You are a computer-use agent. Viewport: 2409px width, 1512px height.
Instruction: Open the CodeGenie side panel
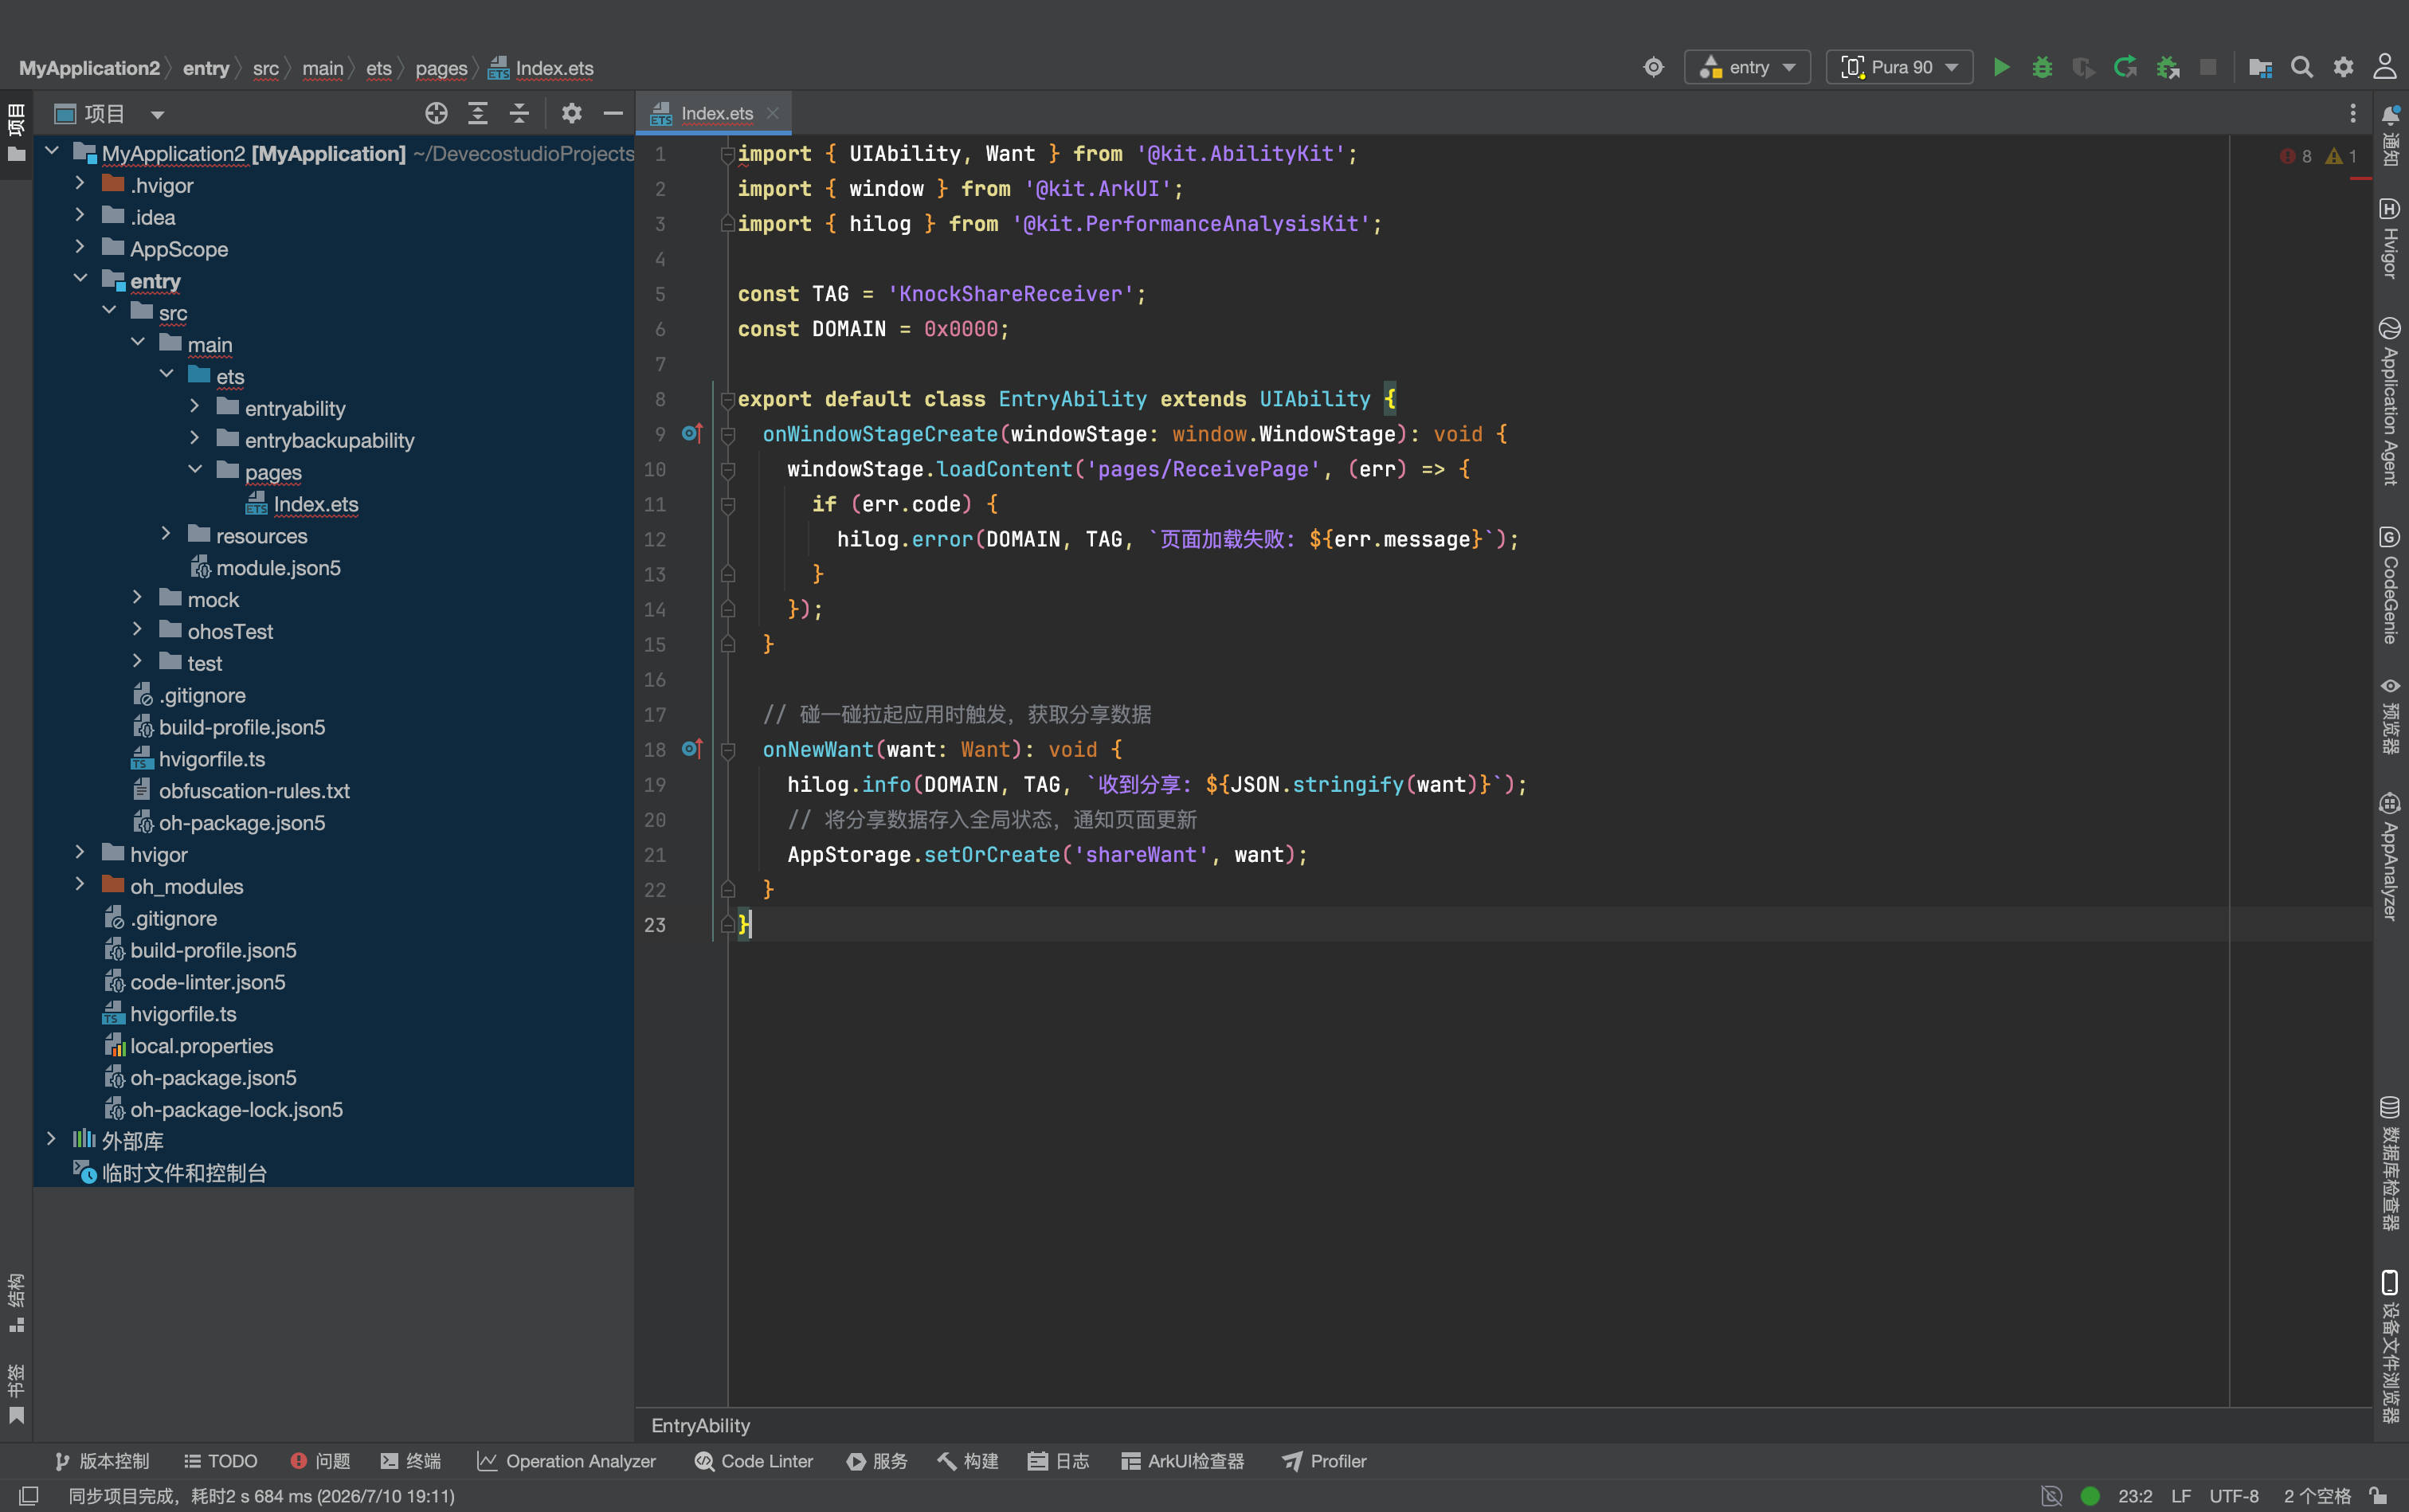pos(2390,585)
